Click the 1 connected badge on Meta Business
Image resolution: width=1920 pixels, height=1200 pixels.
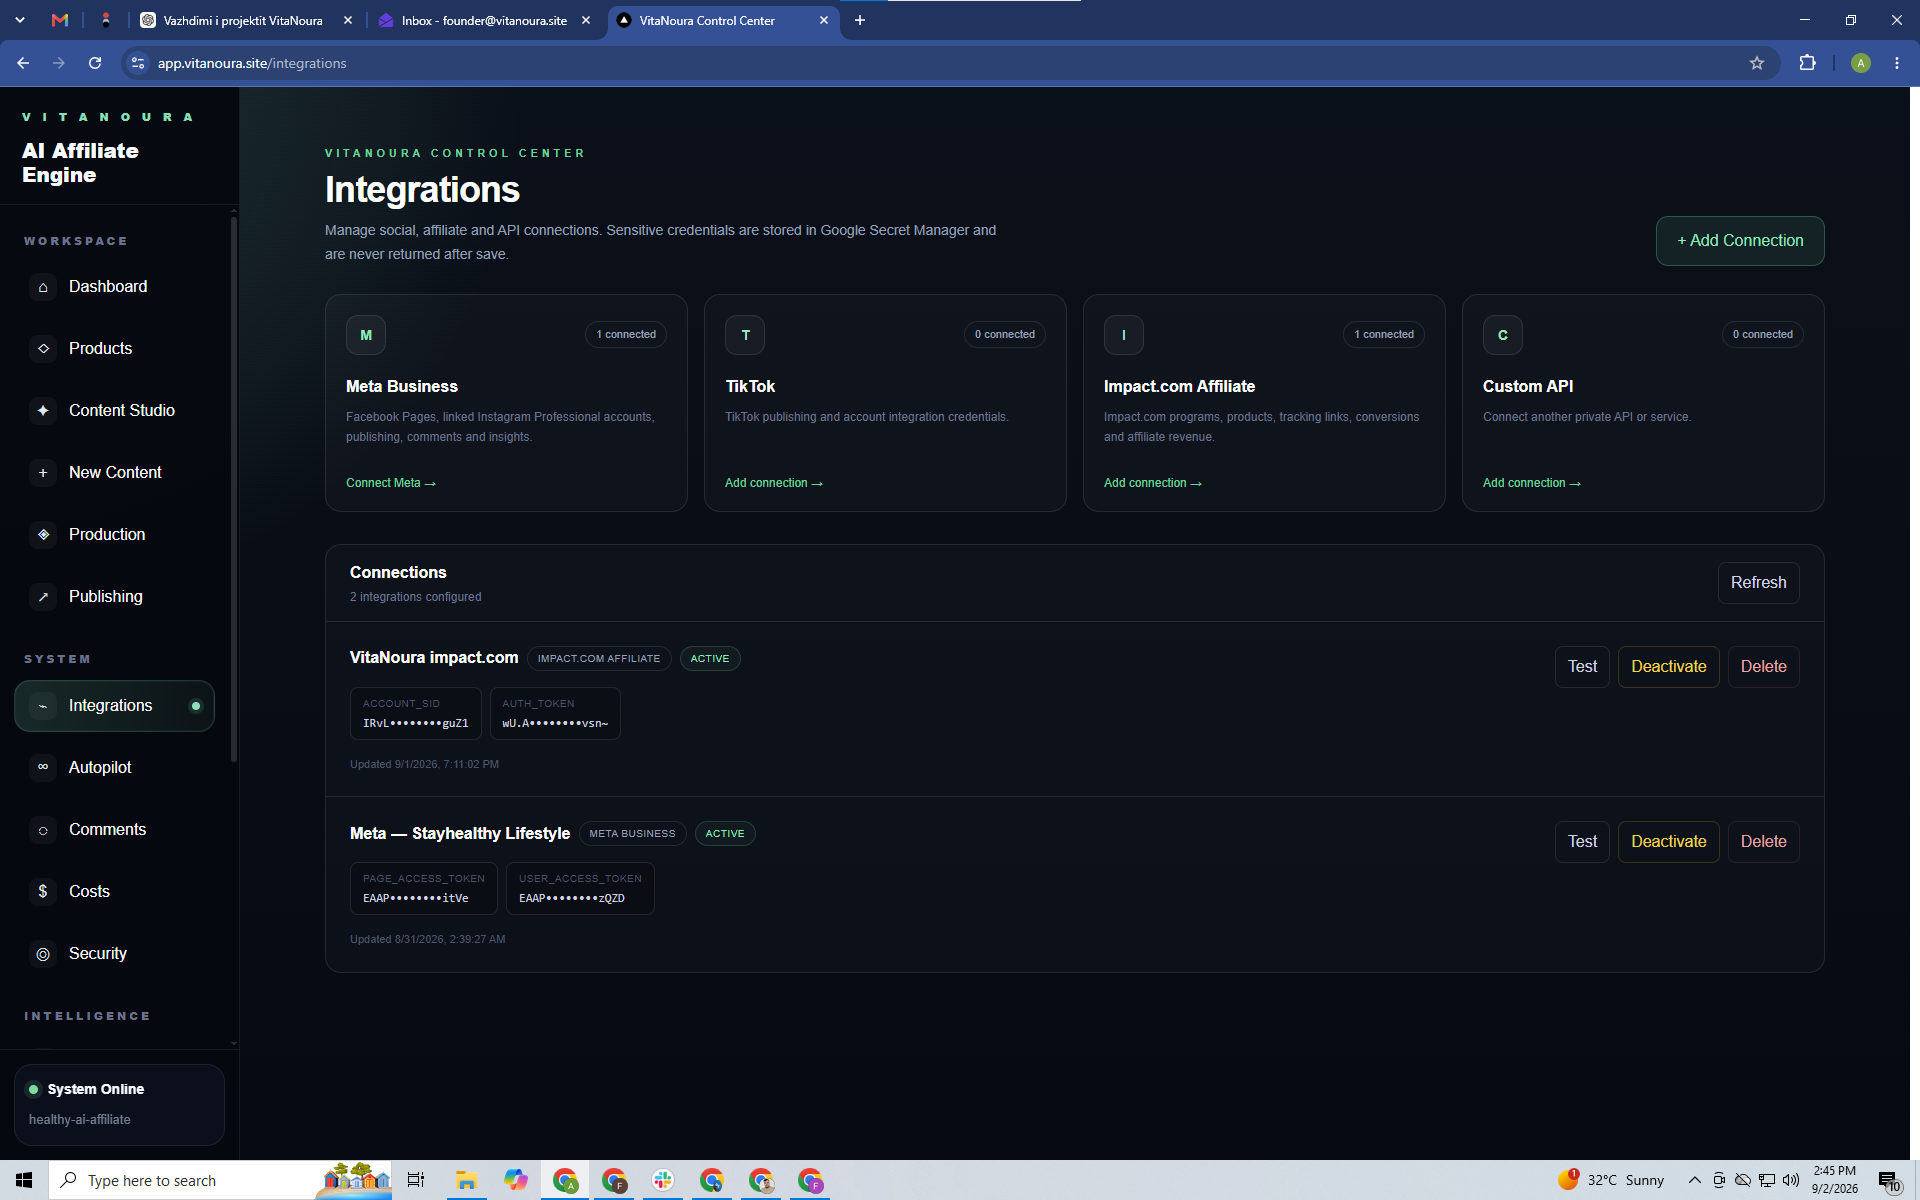click(x=626, y=335)
